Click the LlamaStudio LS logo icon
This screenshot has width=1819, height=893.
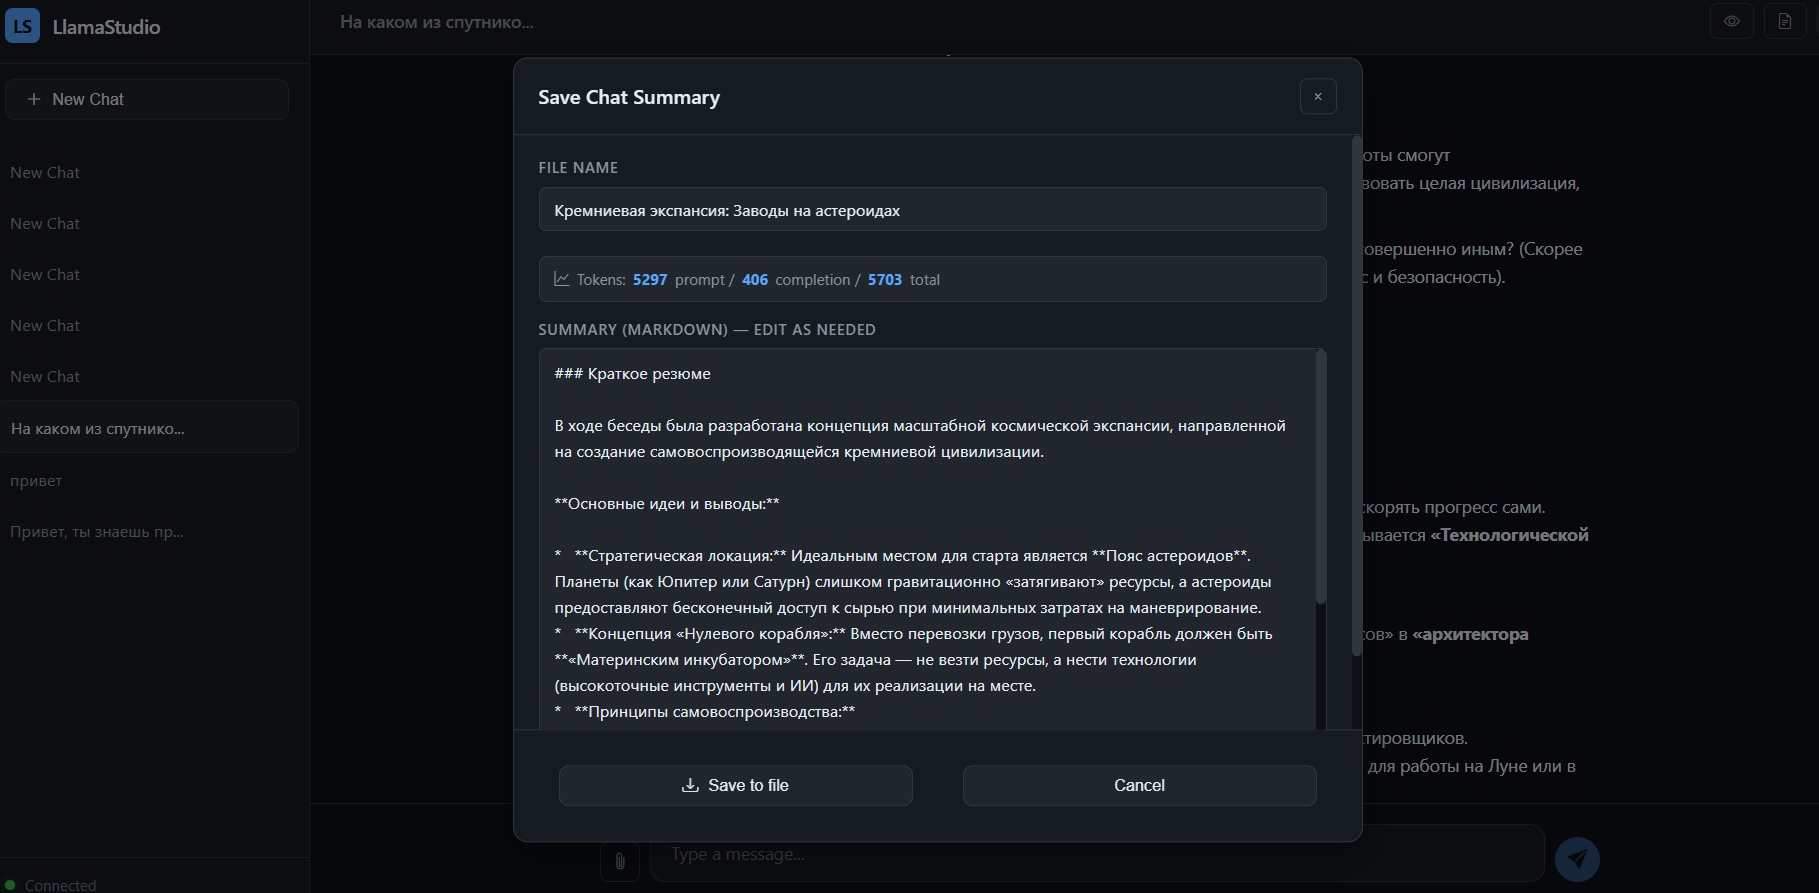coord(22,26)
